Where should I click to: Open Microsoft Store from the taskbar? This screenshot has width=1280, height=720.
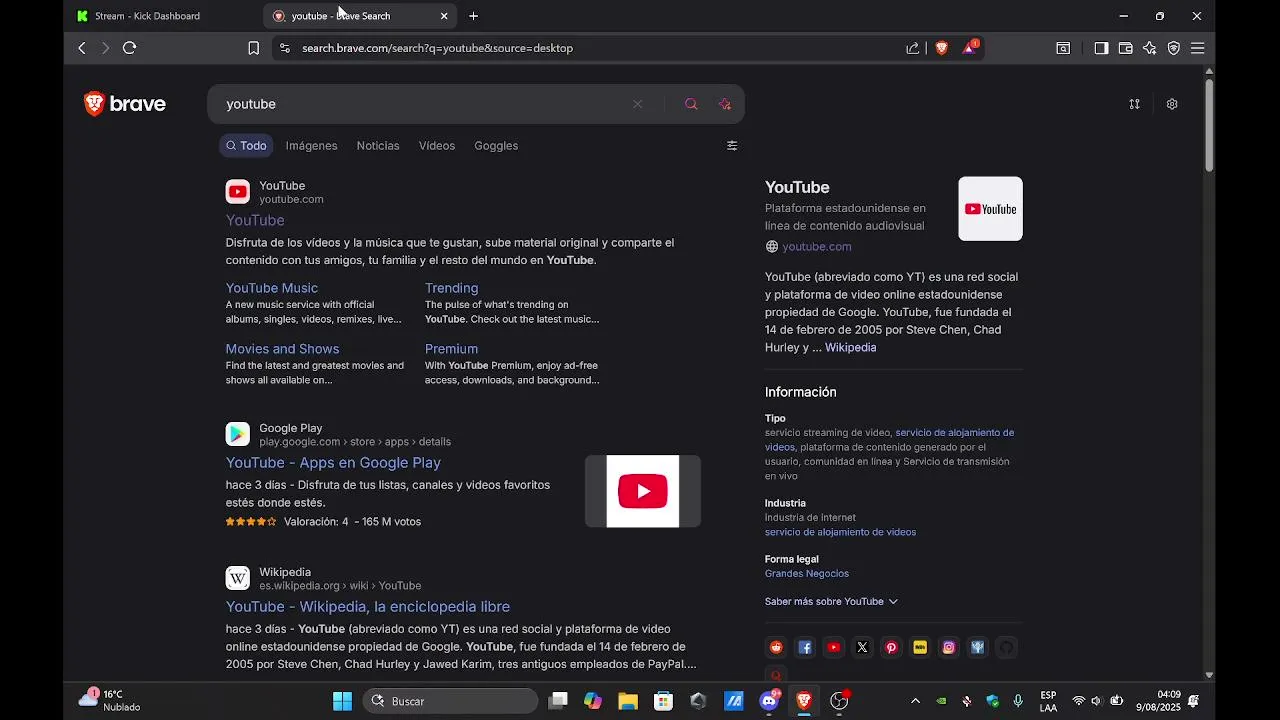tap(663, 701)
